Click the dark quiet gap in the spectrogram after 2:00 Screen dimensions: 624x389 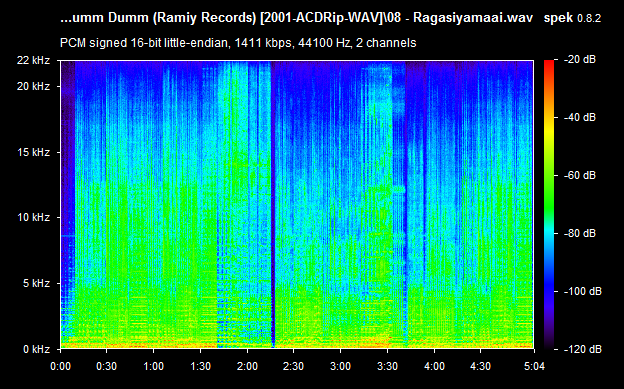click(273, 205)
